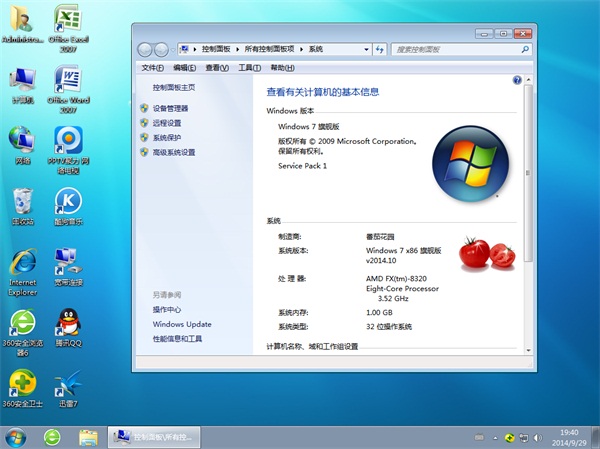Click the scrollbar down arrow
The image size is (600, 449).
tap(528, 350)
